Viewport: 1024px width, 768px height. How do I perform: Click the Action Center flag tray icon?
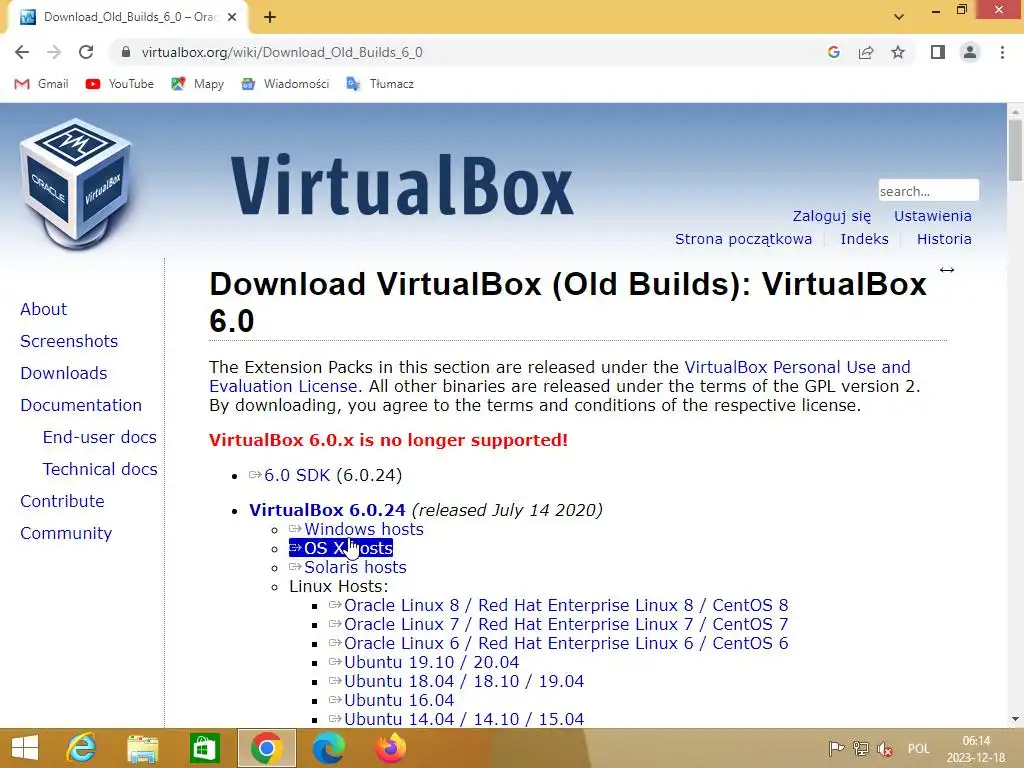tap(836, 748)
